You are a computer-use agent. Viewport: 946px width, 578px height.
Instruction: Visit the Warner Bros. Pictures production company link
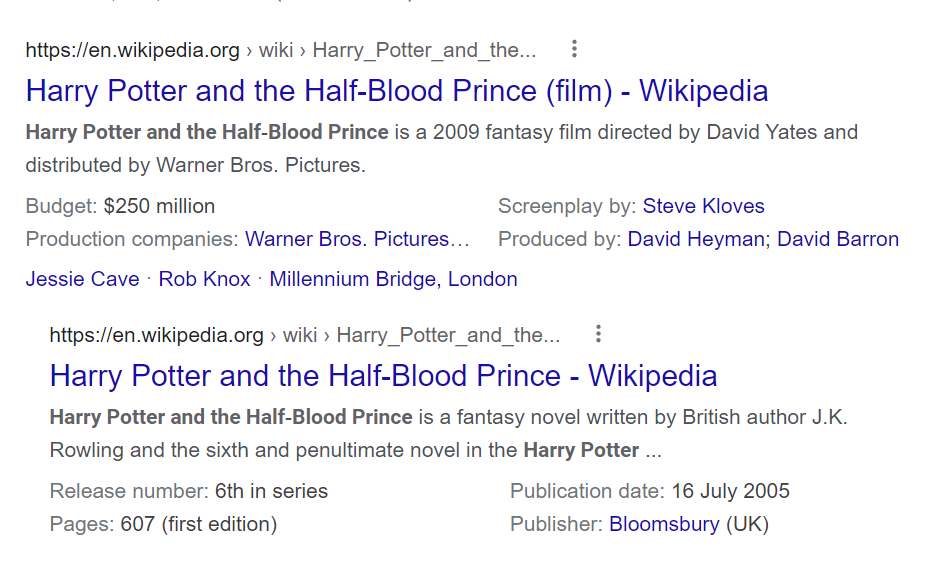click(x=357, y=239)
